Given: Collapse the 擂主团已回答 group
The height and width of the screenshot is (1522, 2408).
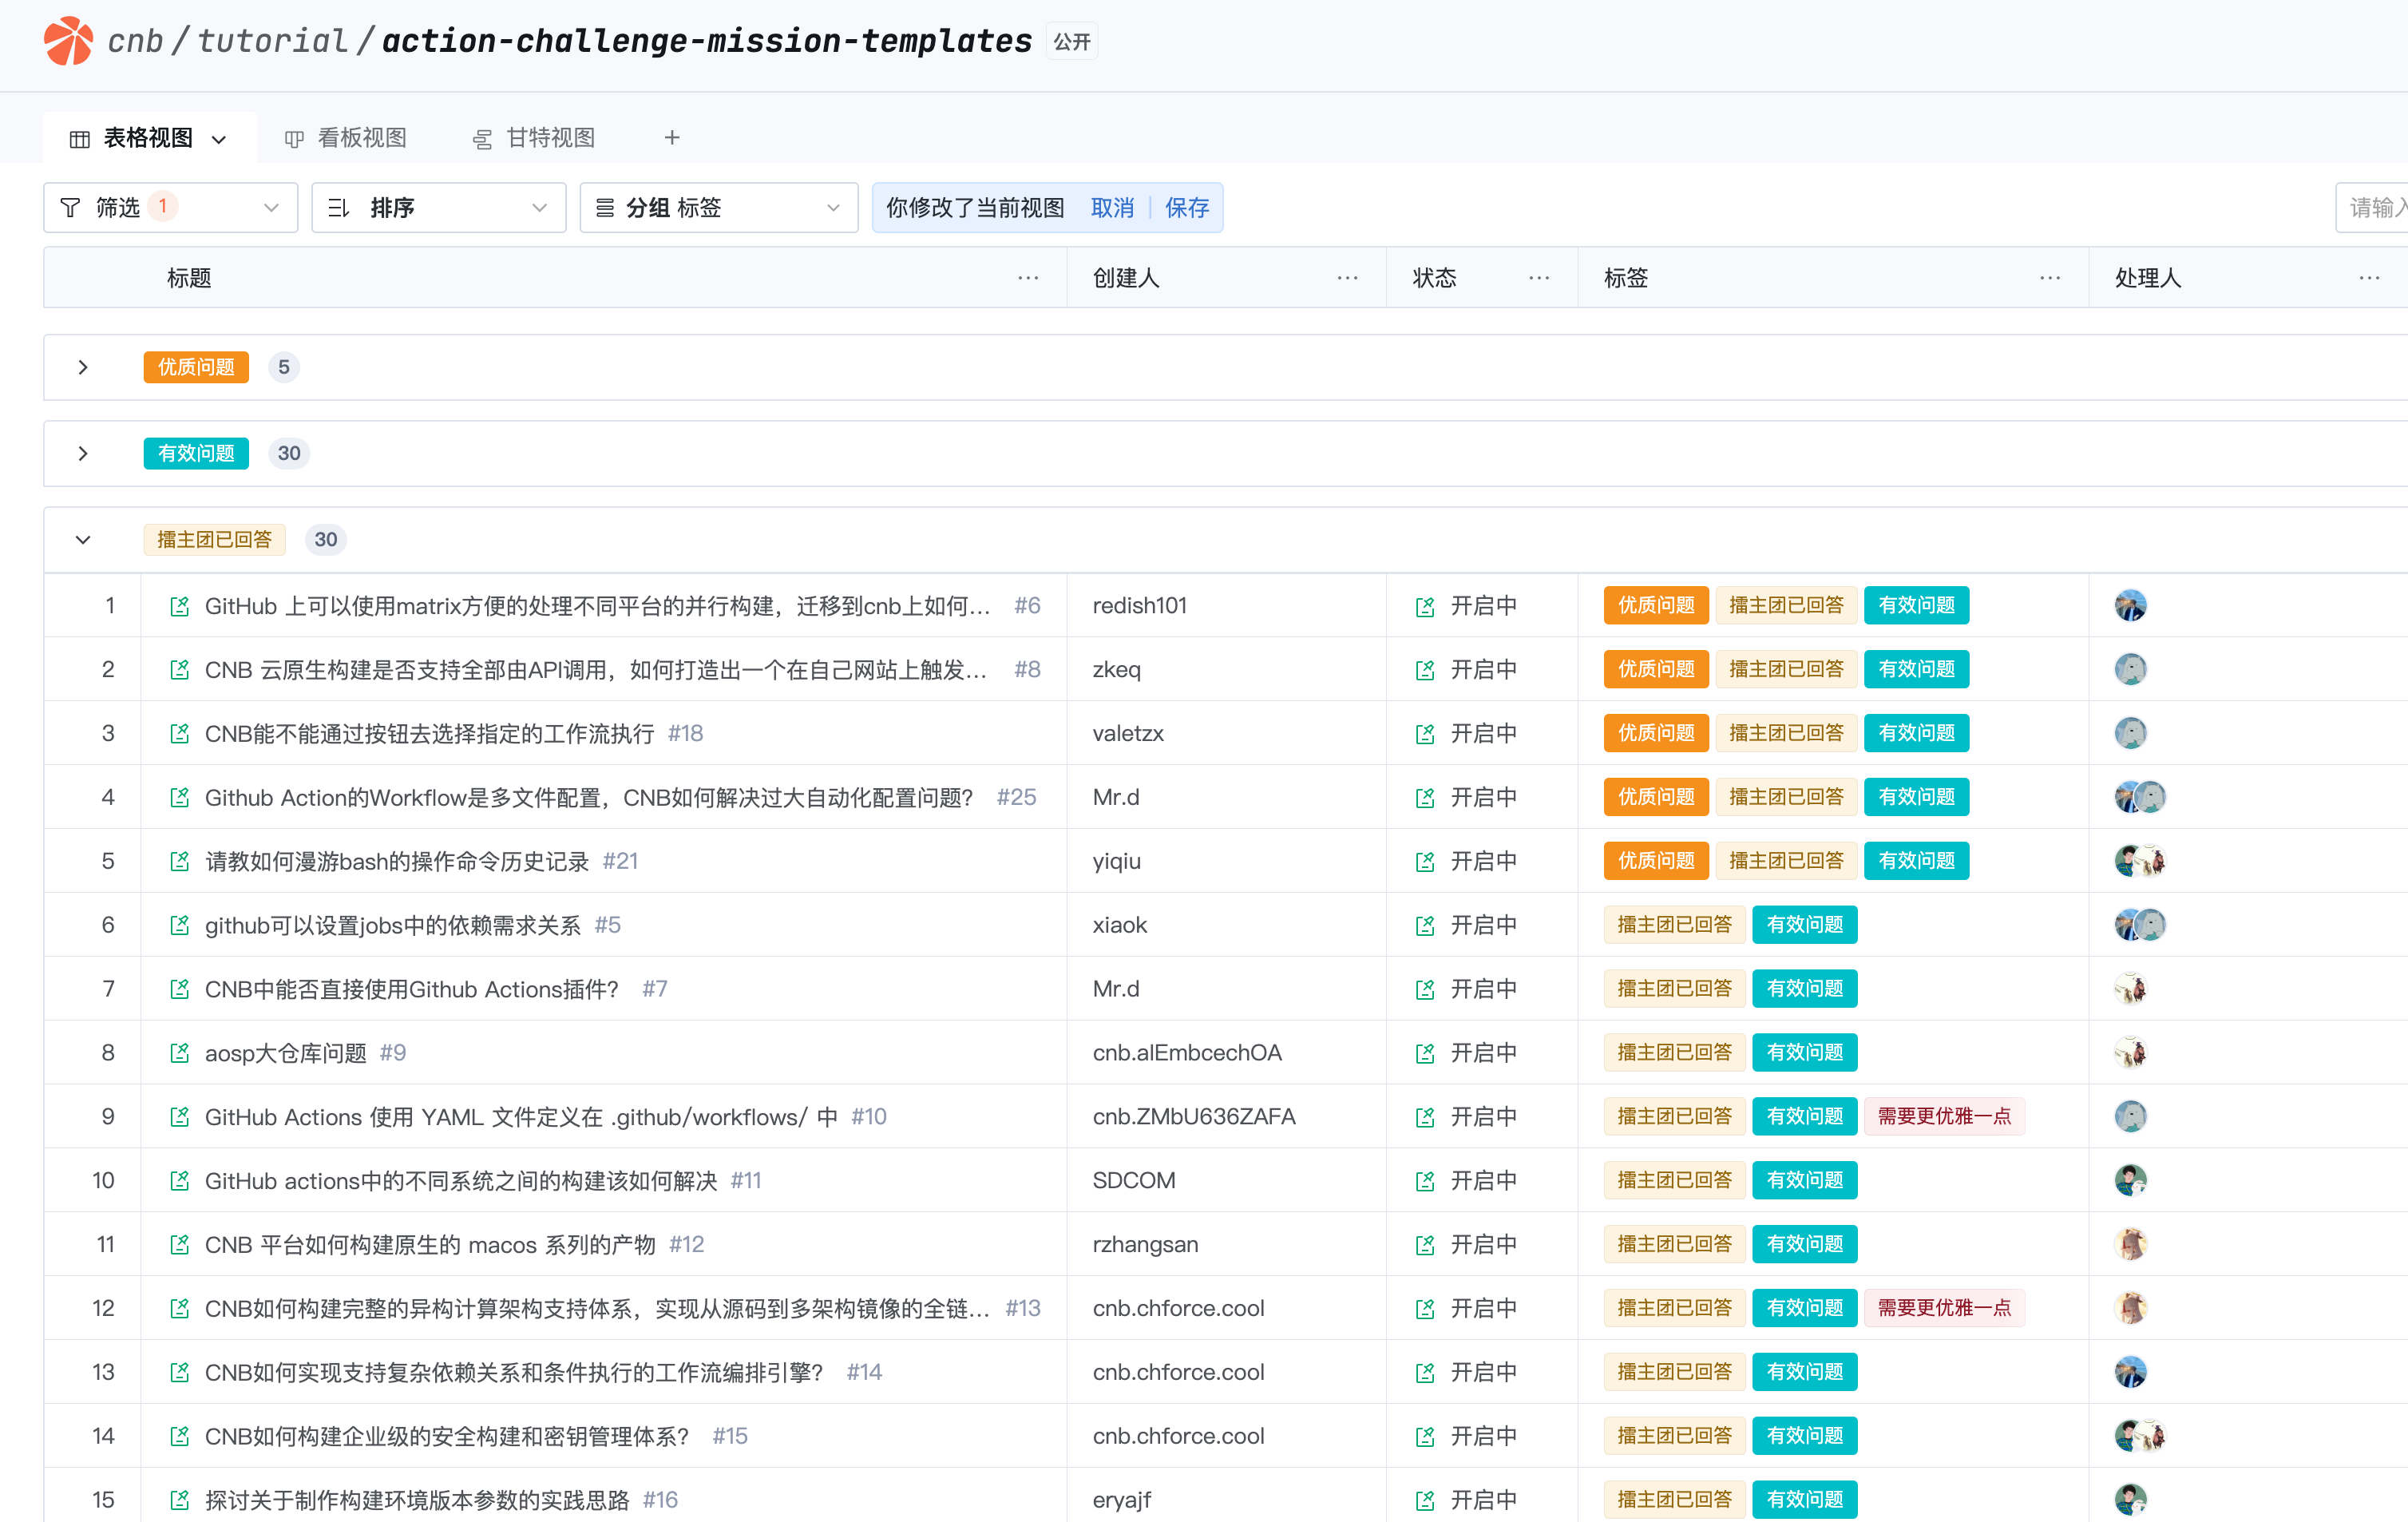Looking at the screenshot, I should pyautogui.click(x=83, y=540).
